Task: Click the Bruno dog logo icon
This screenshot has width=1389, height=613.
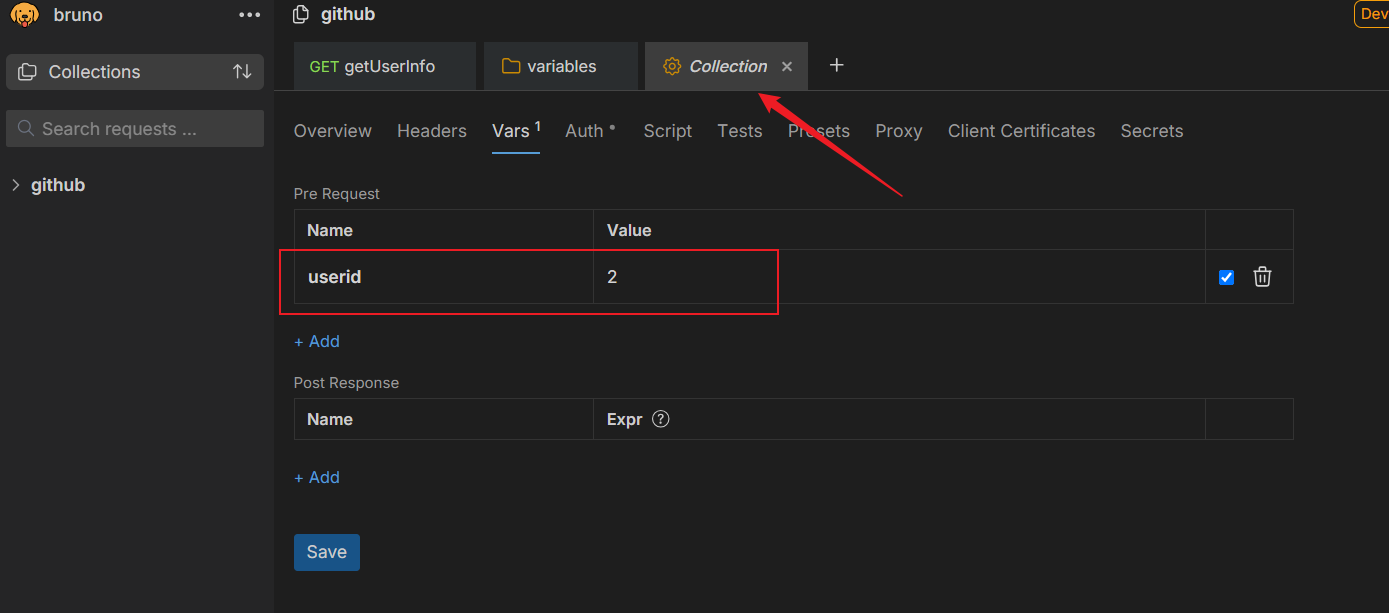Action: coord(24,14)
